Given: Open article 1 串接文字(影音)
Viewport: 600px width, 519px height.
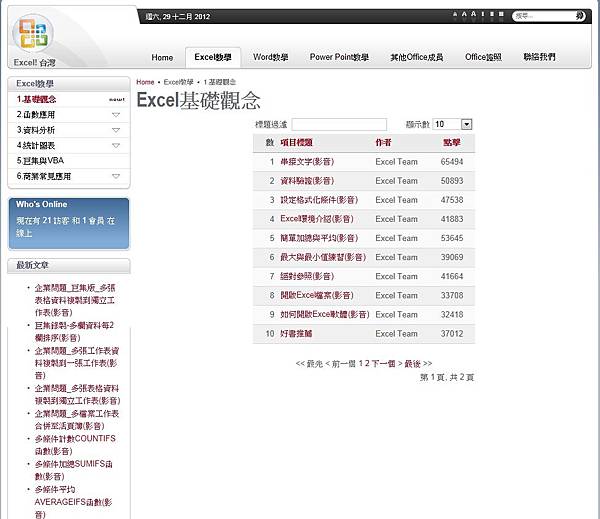Looking at the screenshot, I should point(307,162).
